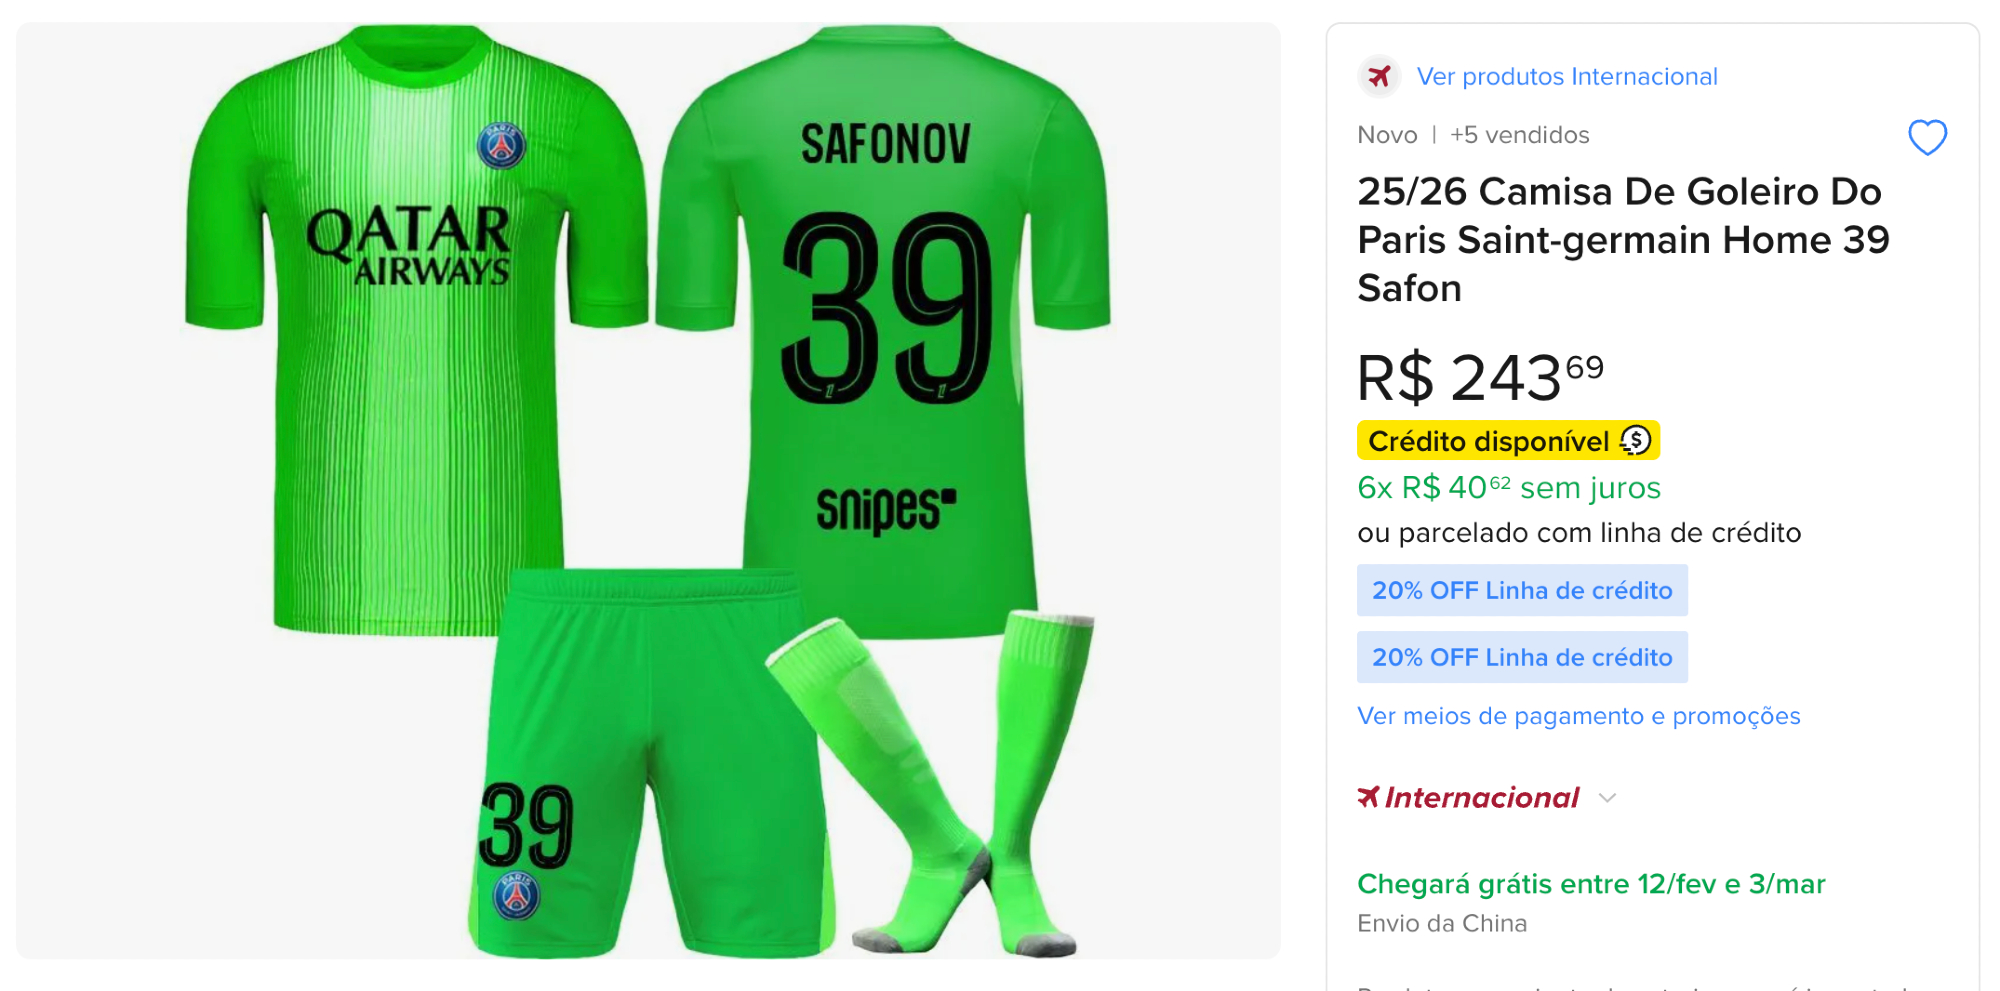Click the SAFONOV name on jersey back
Viewport: 2000px width, 991px height.
click(886, 145)
